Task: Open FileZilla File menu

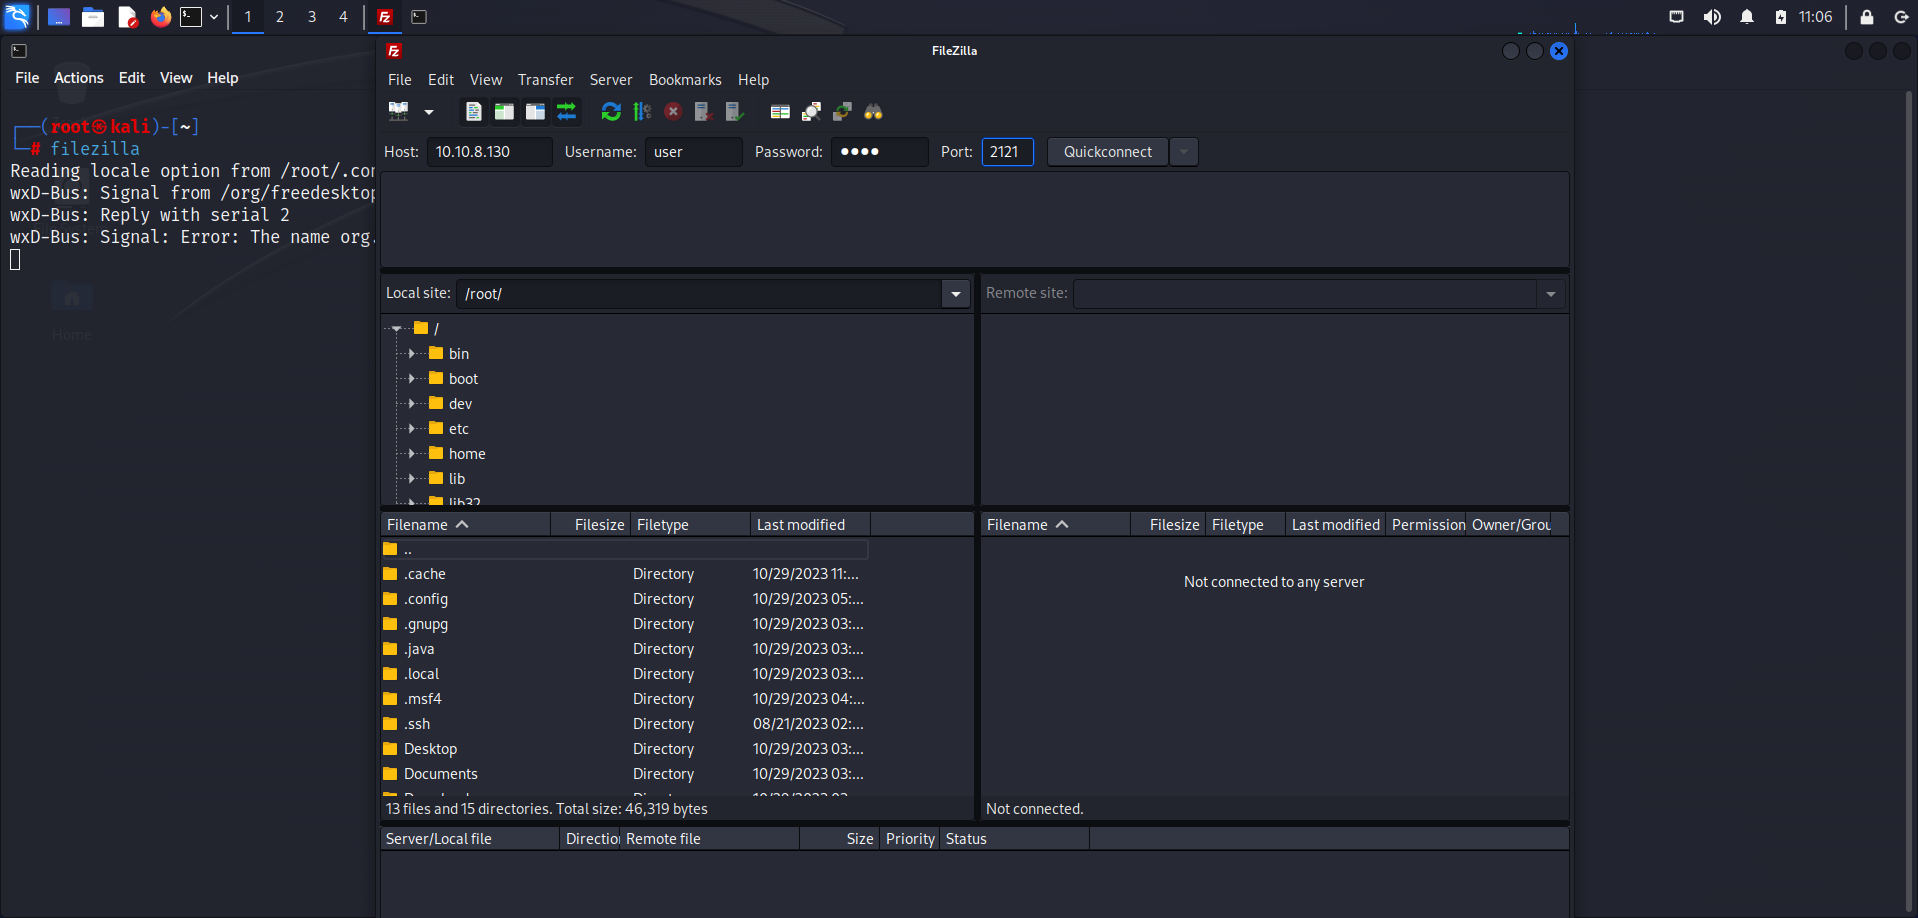Action: tap(400, 80)
